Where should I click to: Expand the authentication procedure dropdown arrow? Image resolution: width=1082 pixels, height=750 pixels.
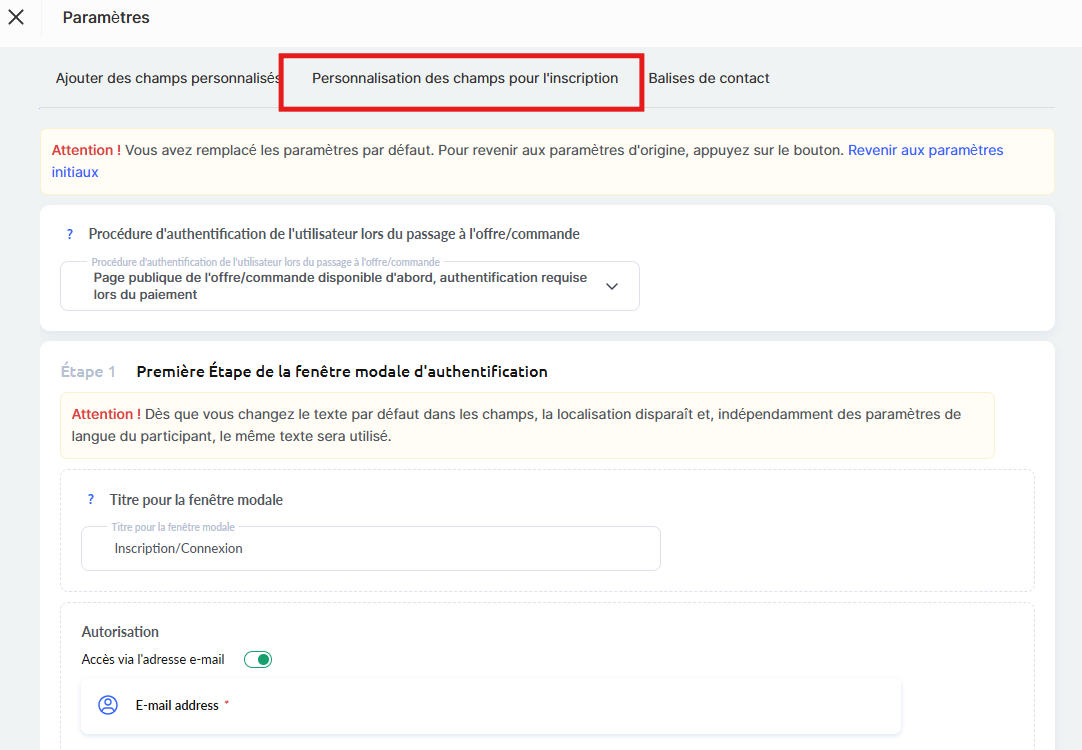[612, 286]
